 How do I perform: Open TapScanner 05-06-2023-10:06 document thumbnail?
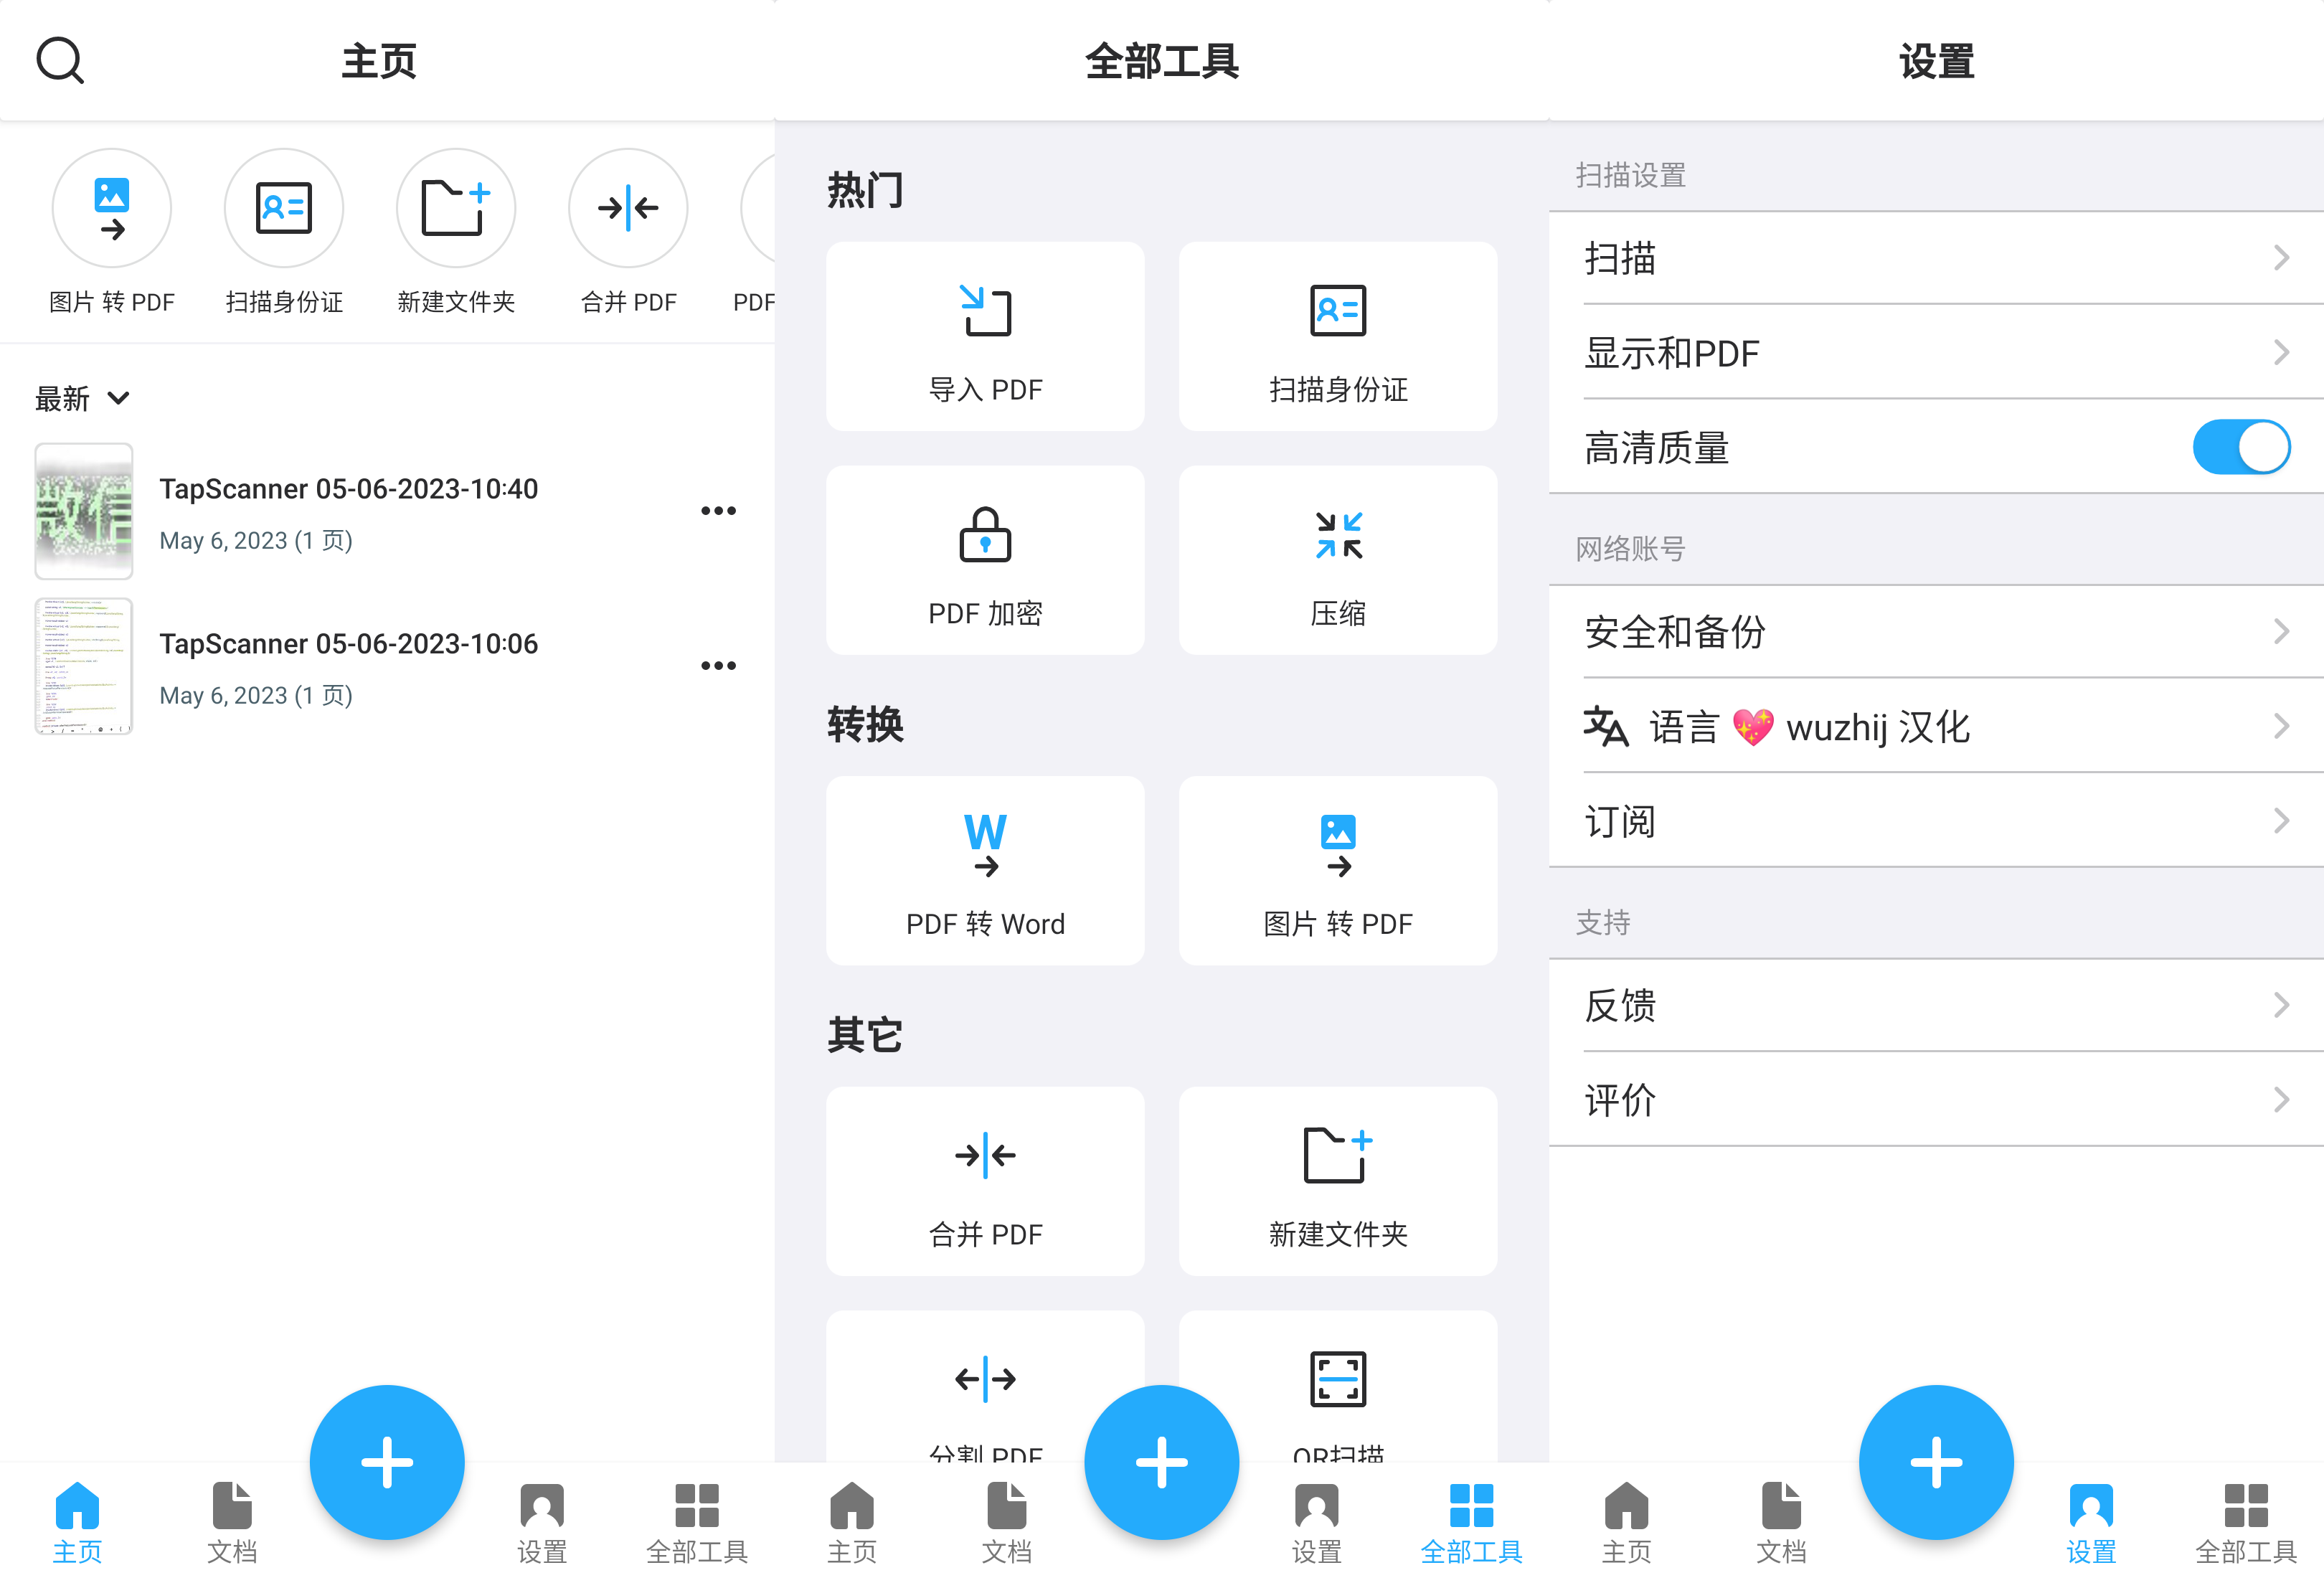[x=84, y=666]
